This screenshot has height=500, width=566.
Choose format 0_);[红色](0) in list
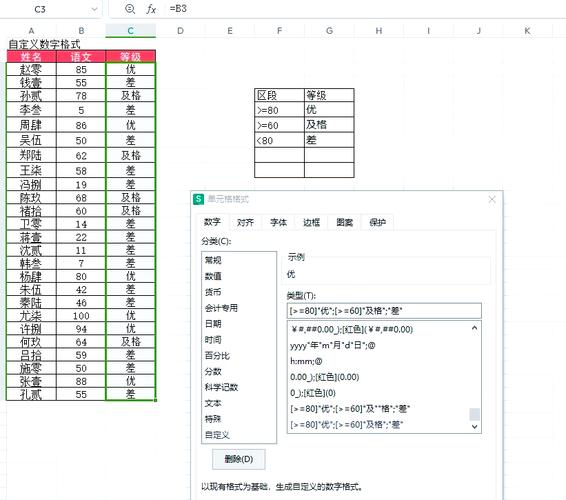pyautogui.click(x=378, y=393)
